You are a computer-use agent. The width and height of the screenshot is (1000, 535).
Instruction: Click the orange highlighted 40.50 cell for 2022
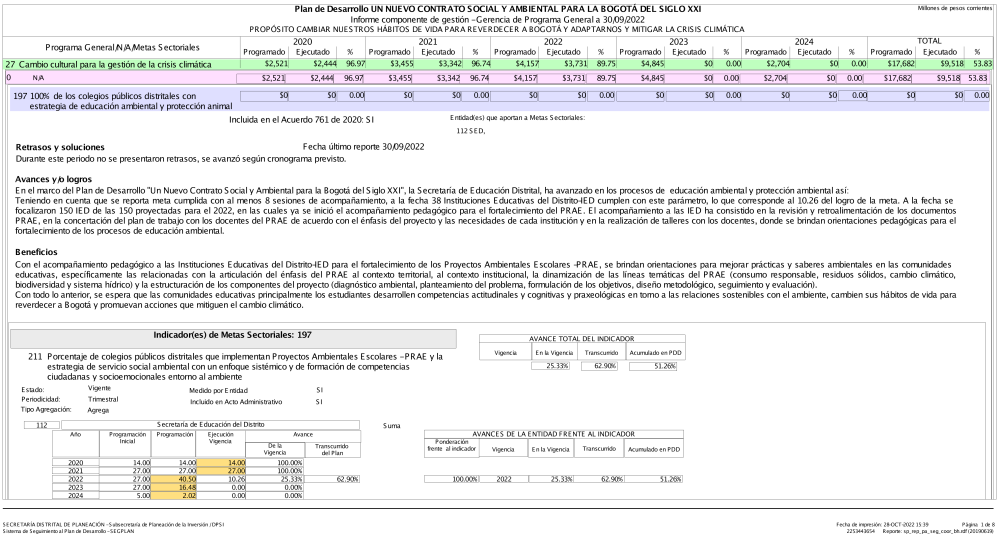[175, 480]
